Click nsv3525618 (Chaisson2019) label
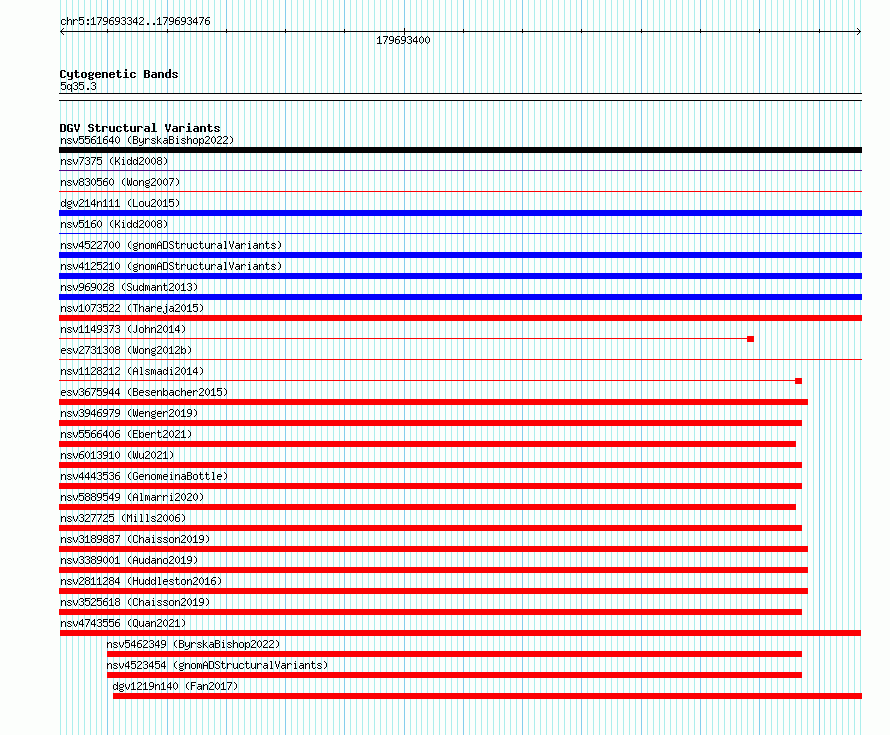Viewport: 890px width, 735px height. (x=135, y=602)
